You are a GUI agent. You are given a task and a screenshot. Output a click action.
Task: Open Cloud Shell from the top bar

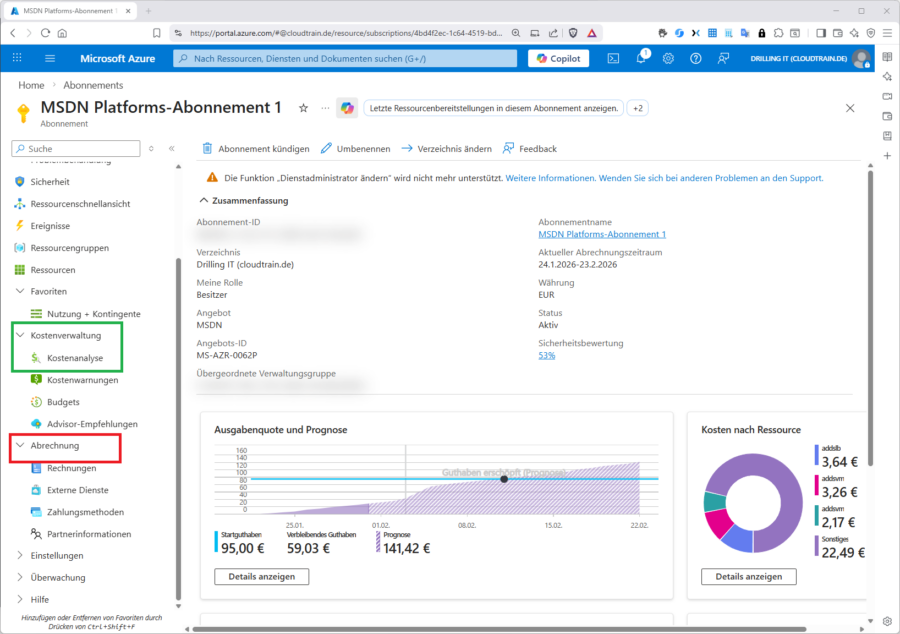pos(613,58)
